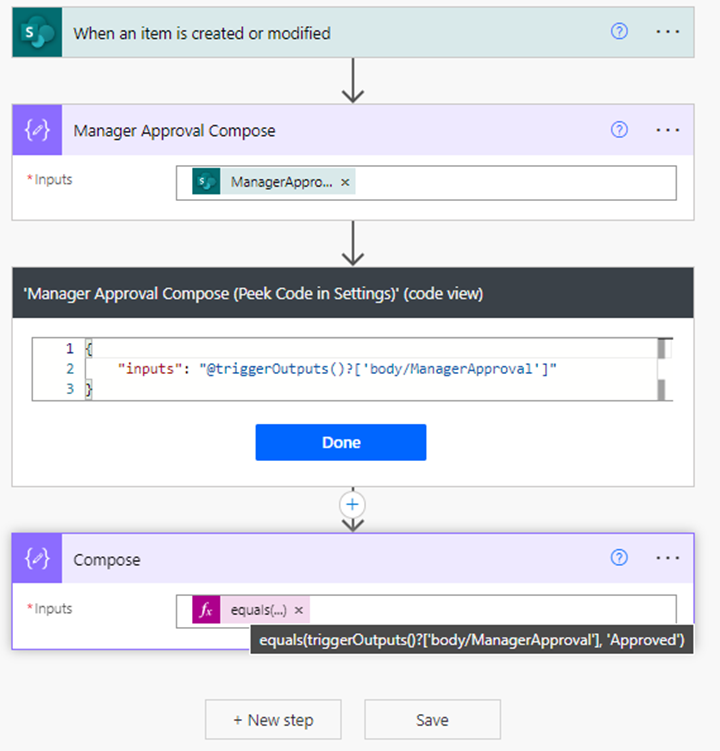
Task: Insert a new step with plus icon
Action: (352, 502)
